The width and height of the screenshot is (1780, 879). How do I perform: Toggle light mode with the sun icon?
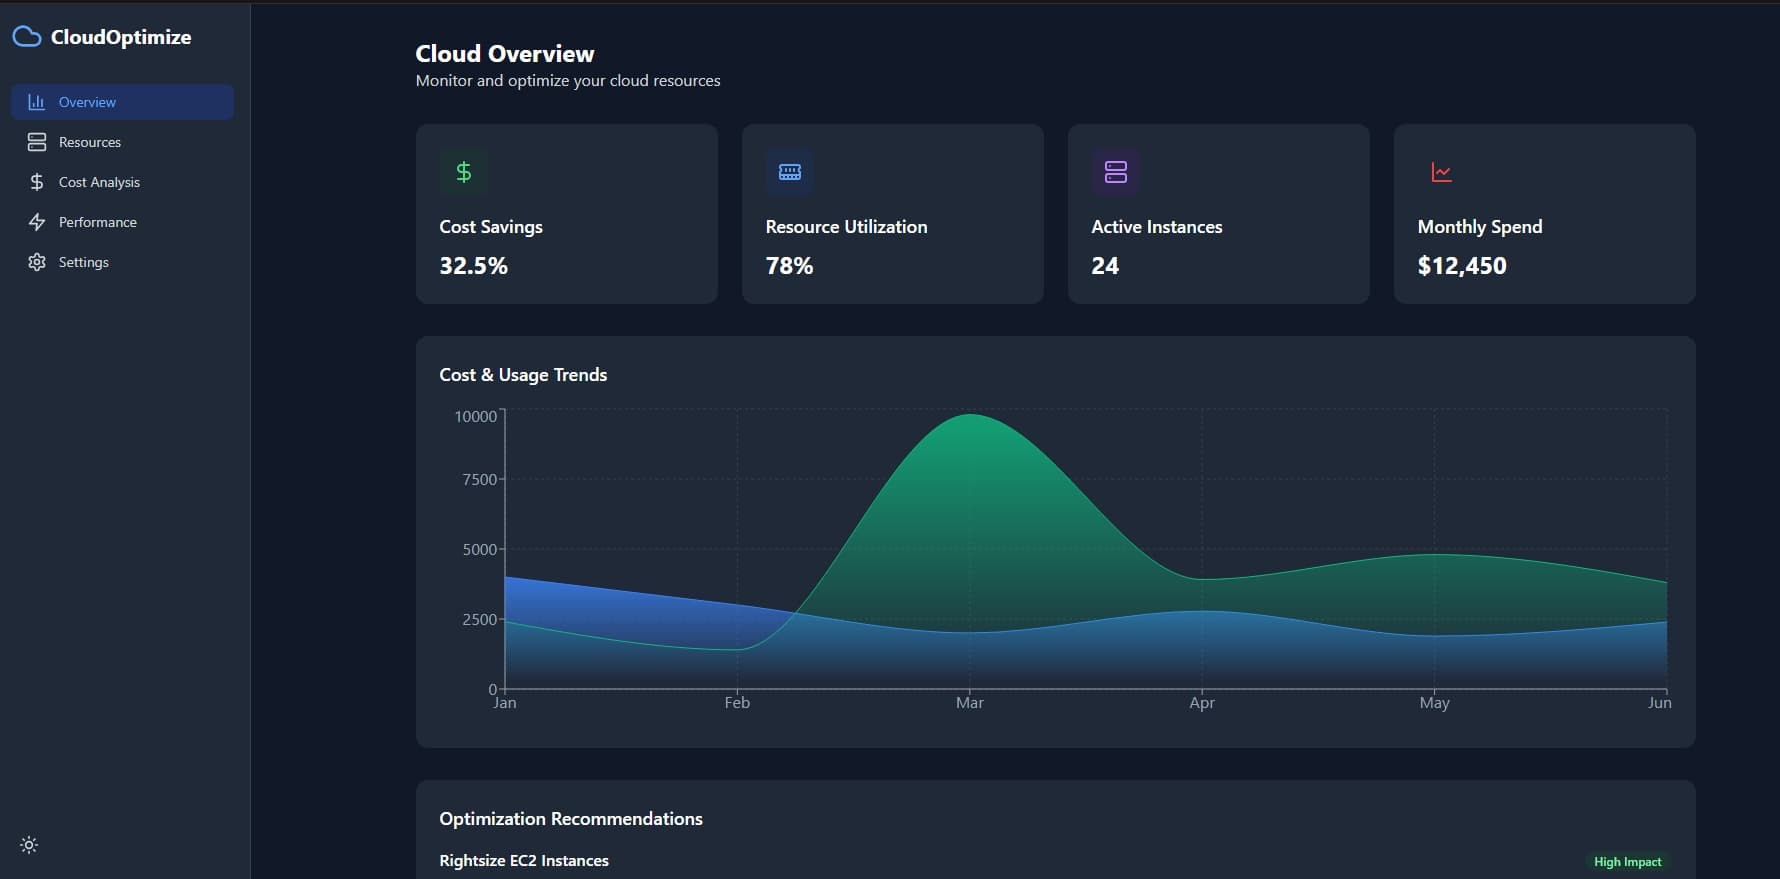29,845
